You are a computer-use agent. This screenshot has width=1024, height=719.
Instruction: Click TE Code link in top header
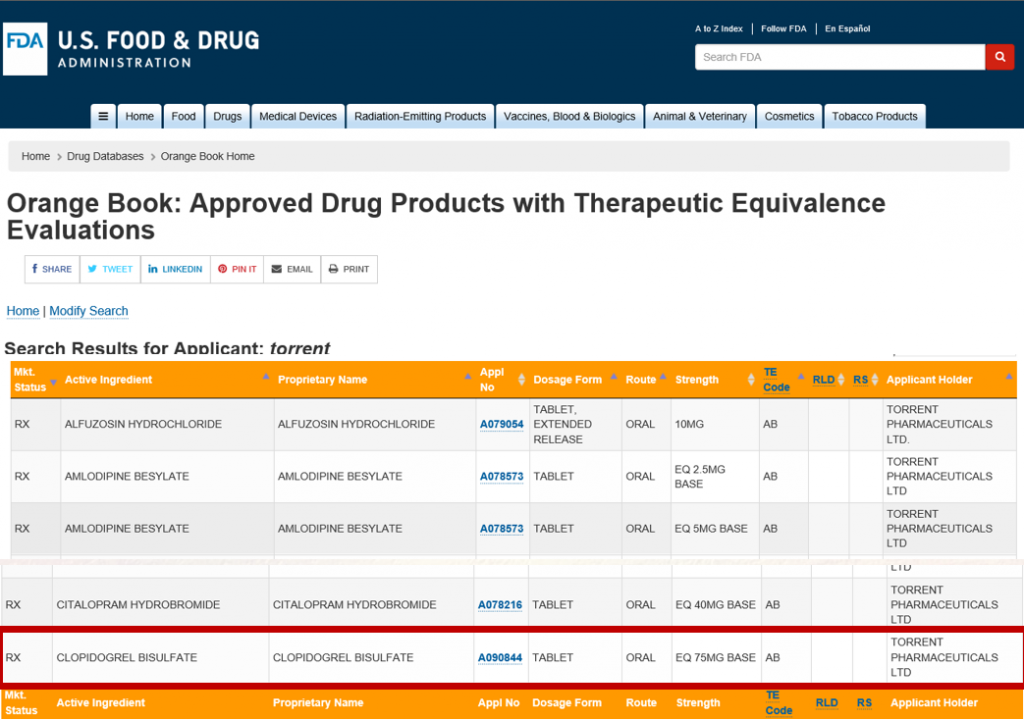click(x=776, y=379)
